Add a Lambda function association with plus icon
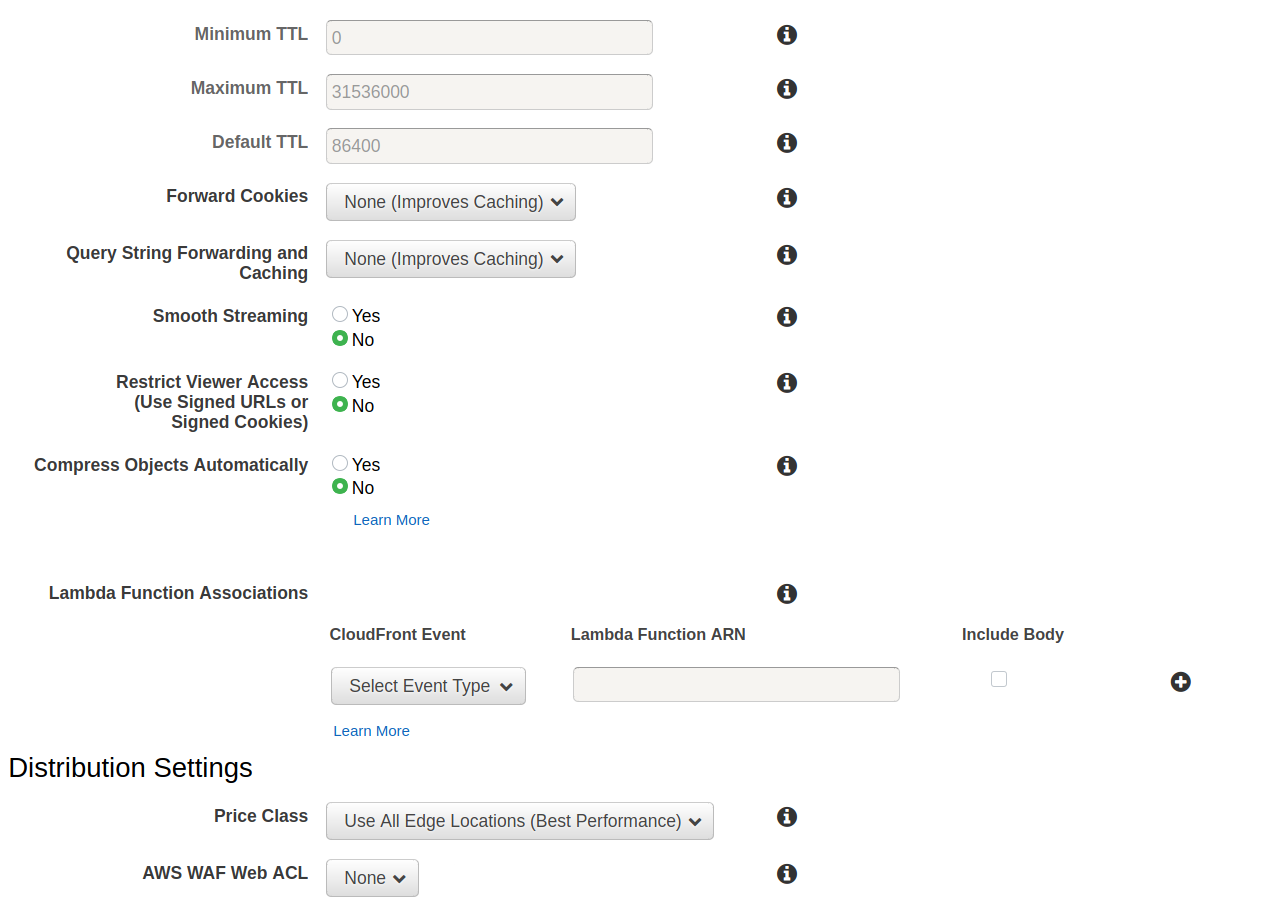 (x=1180, y=682)
